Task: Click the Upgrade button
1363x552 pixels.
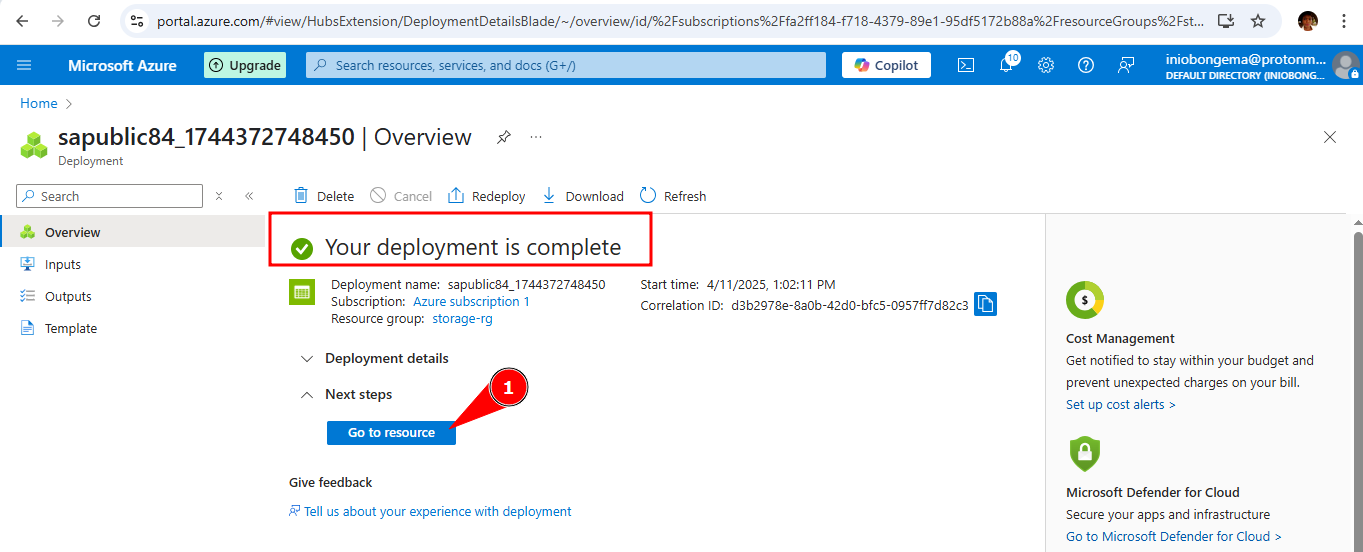Action: coord(245,65)
